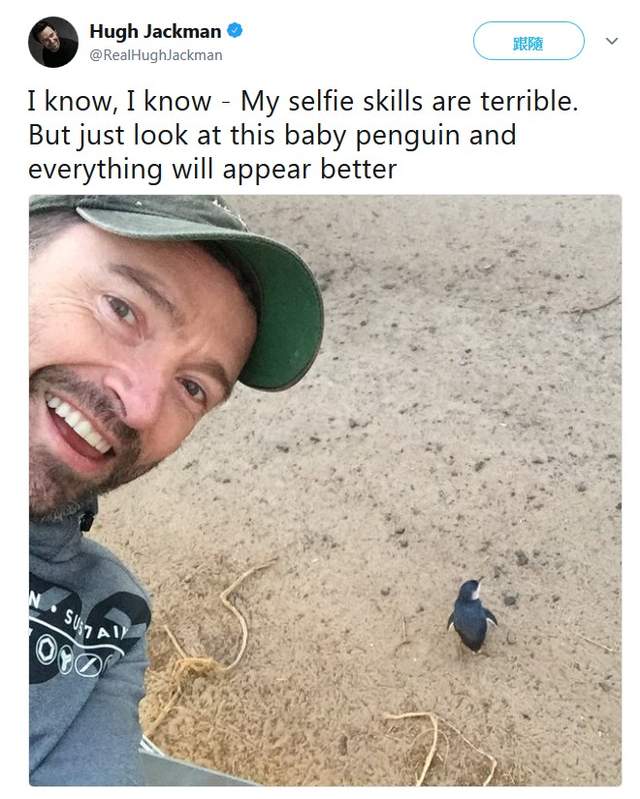Viewport: 640px width, 799px height.
Task: Select the 'I know, I know' text line
Action: pos(120,101)
